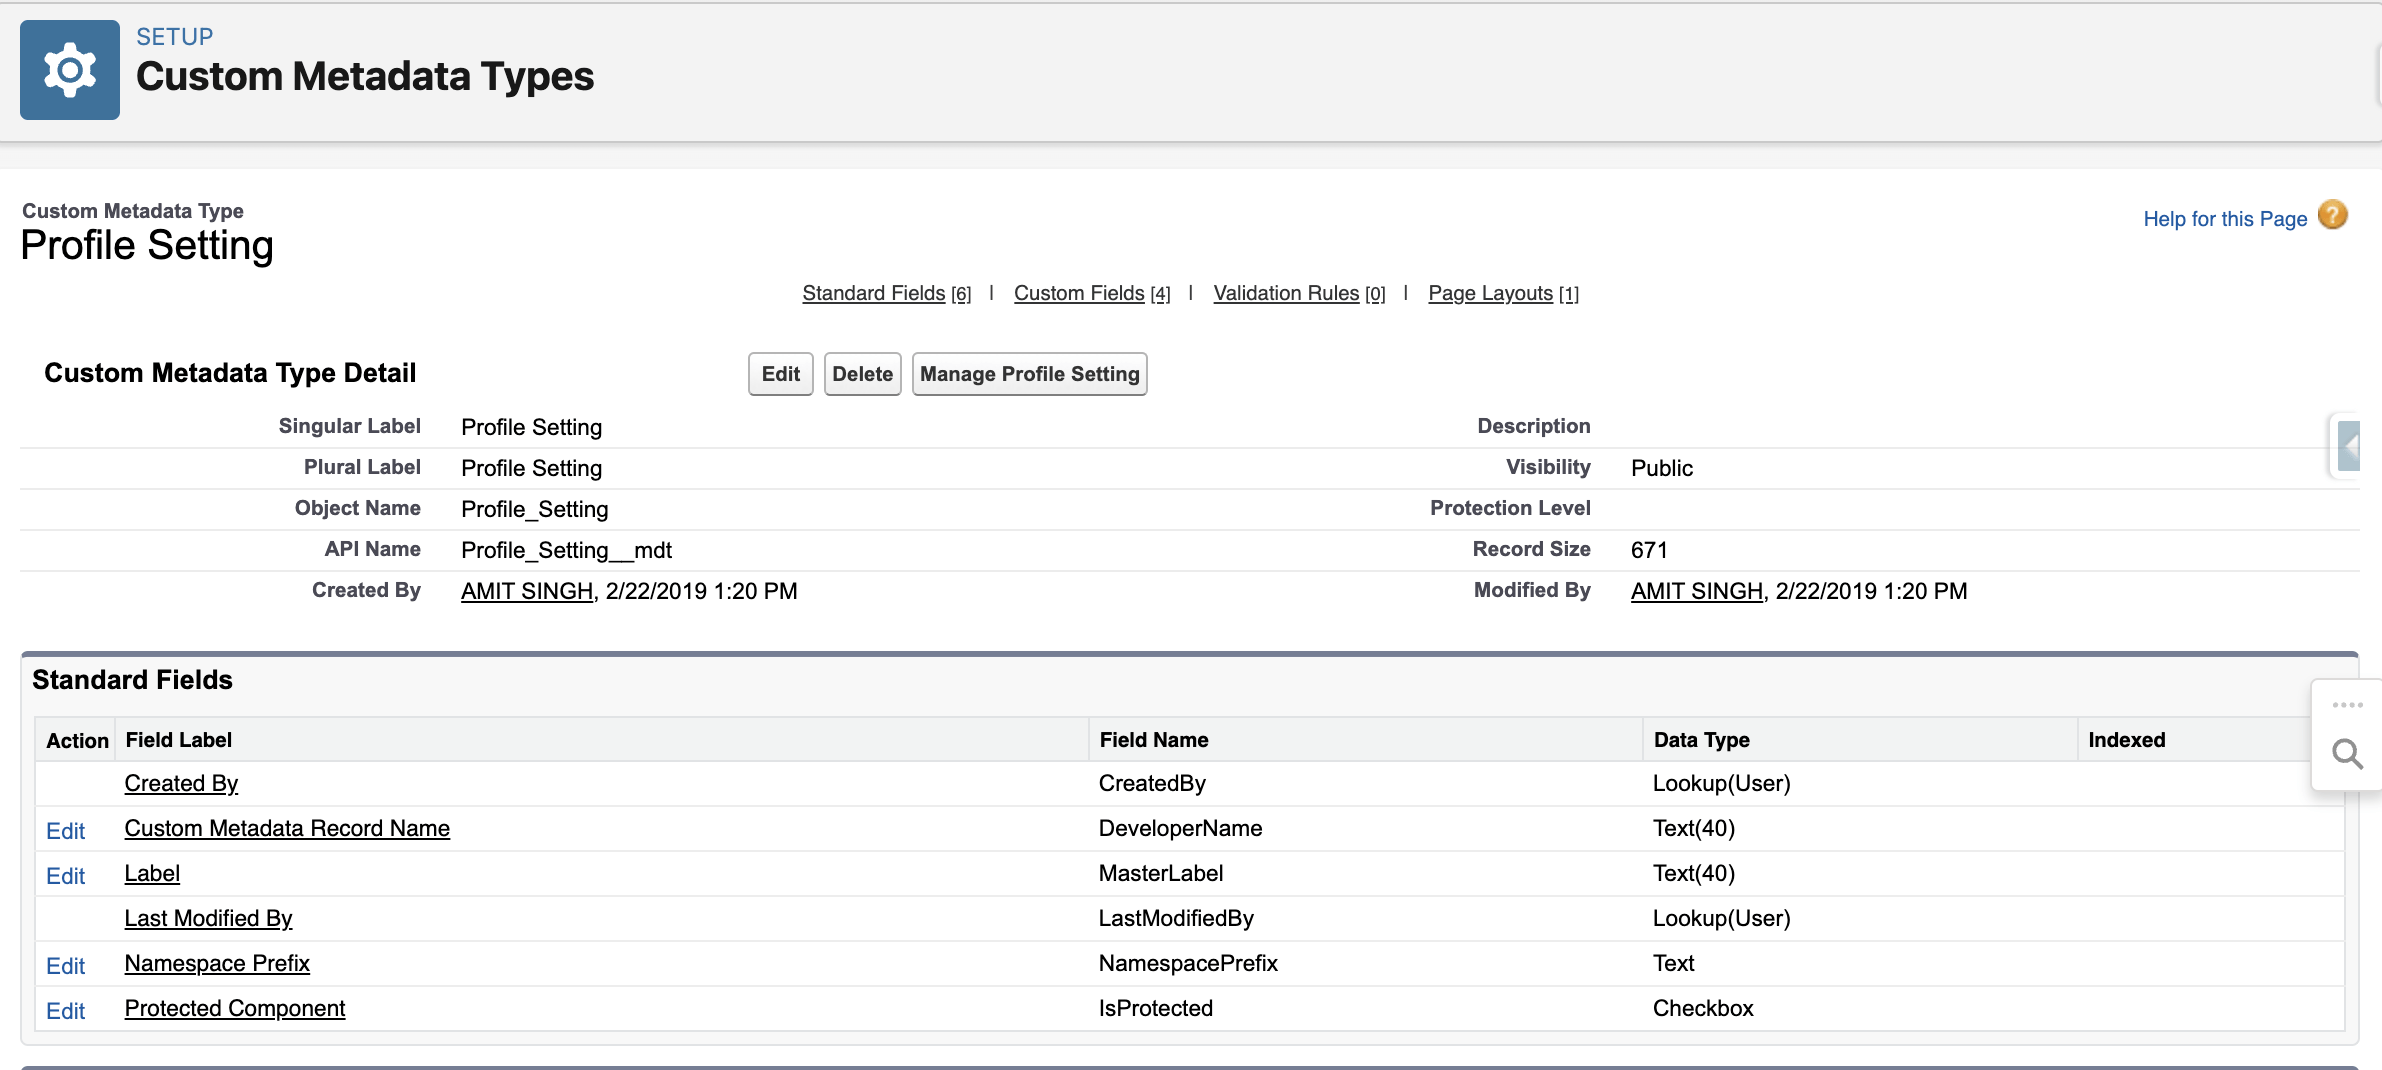Click the magnifying glass search icon
This screenshot has width=2382, height=1070.
click(x=2347, y=754)
